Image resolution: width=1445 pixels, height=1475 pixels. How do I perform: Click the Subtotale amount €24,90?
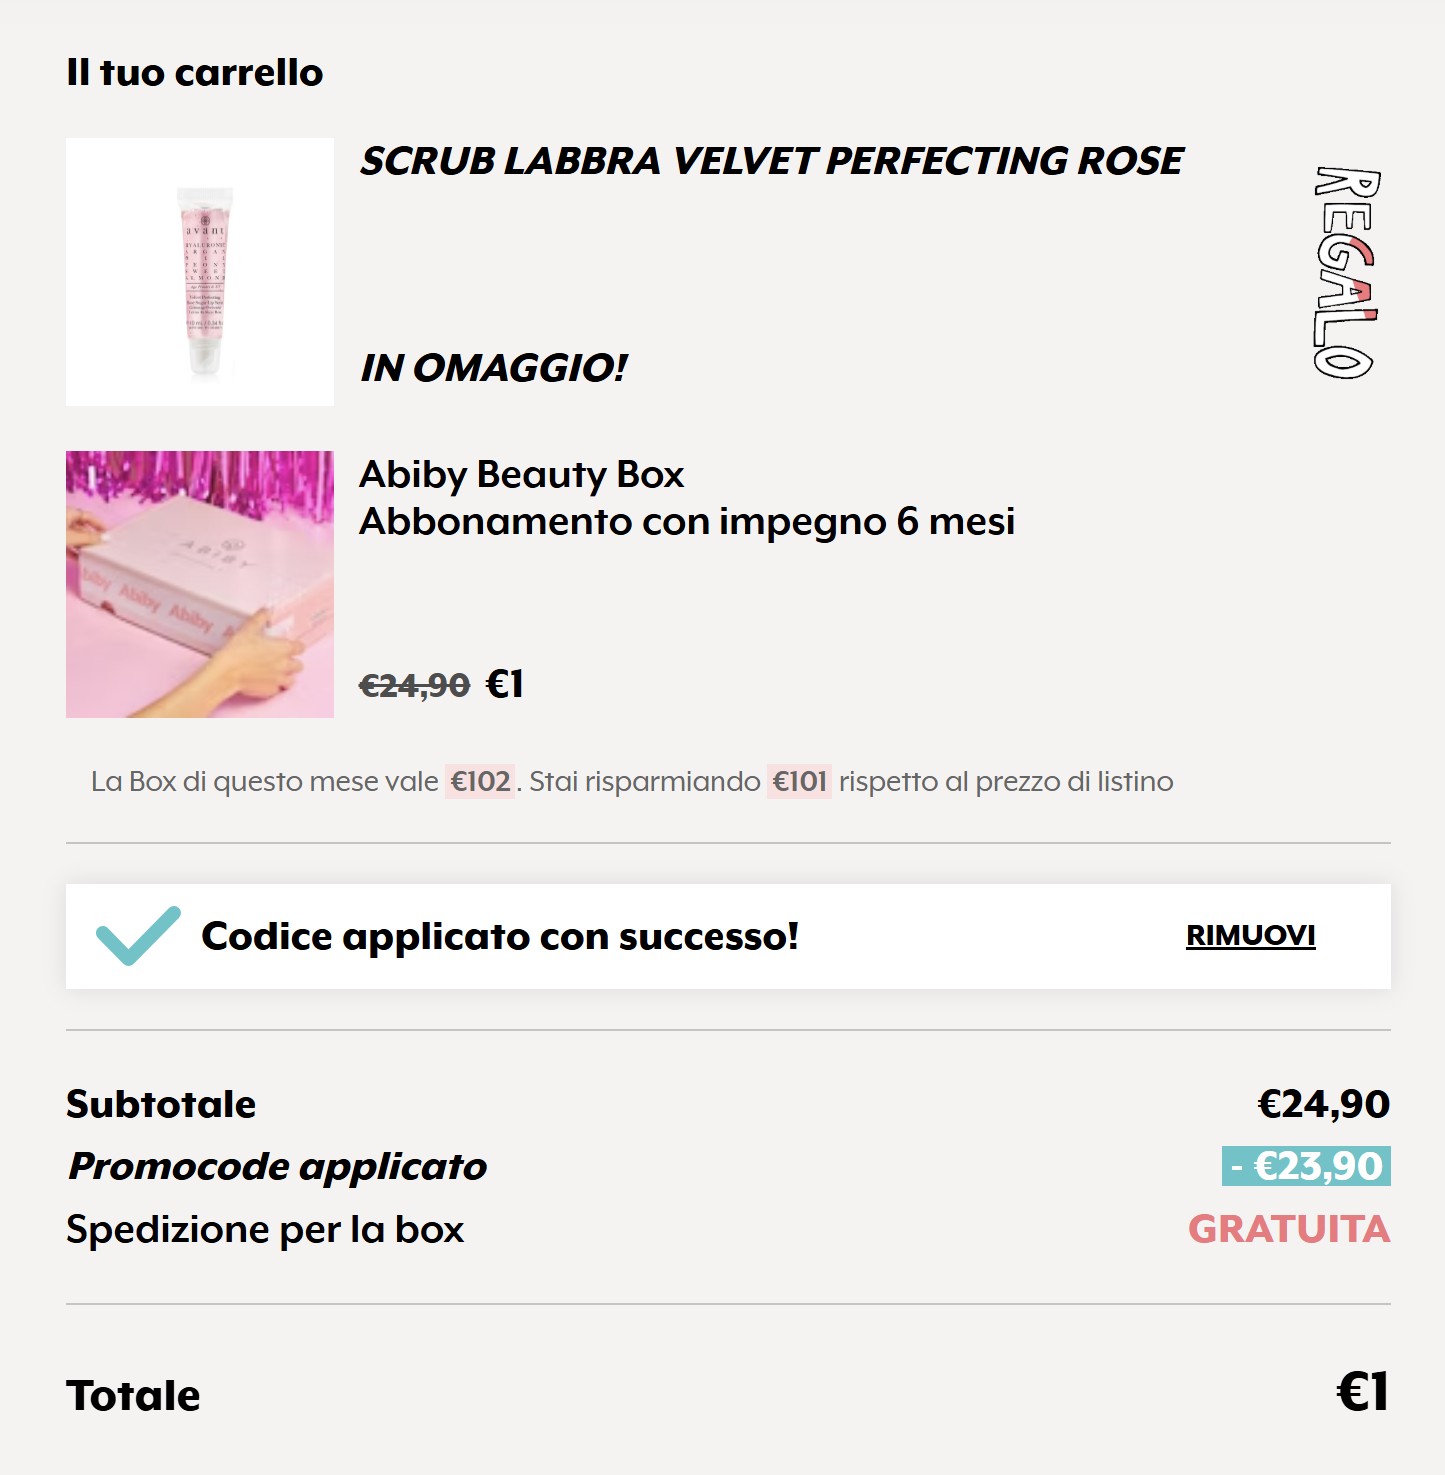coord(1323,1104)
